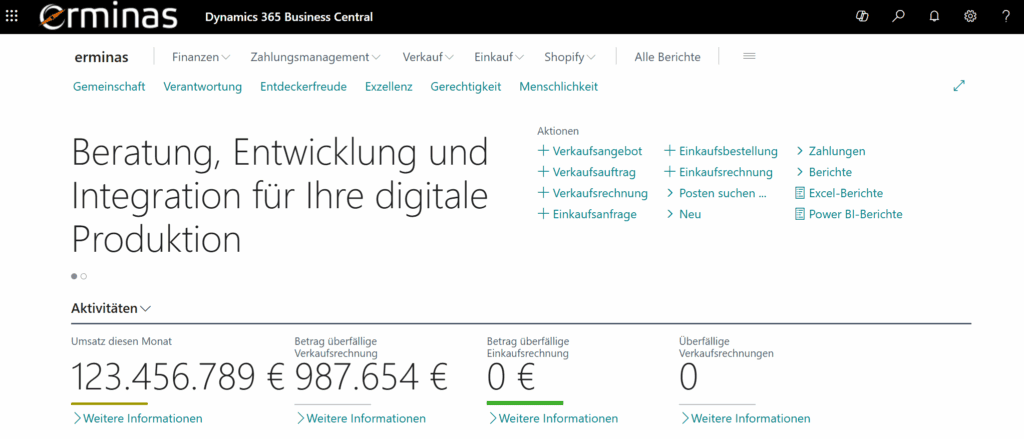Click the 0 Überfällige Verkaufsrechnungen count
Viewport: 1024px width, 439px height.
(x=688, y=377)
